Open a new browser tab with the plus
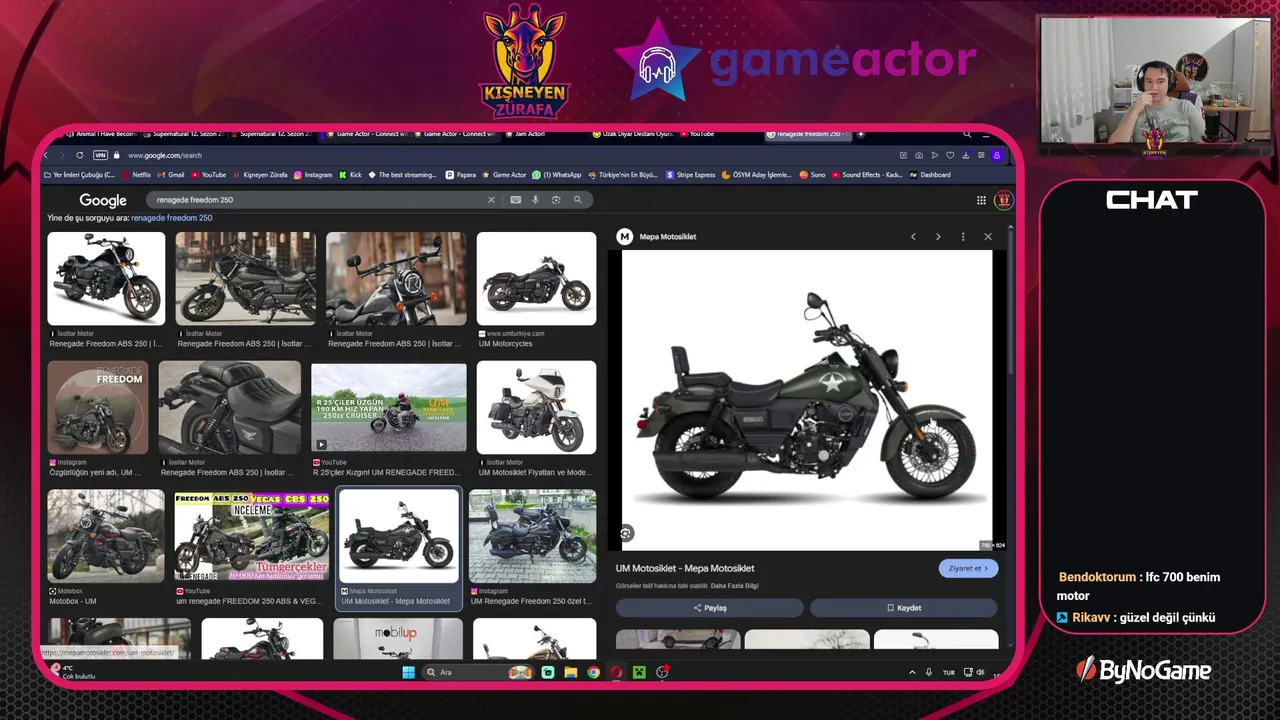 tap(860, 134)
